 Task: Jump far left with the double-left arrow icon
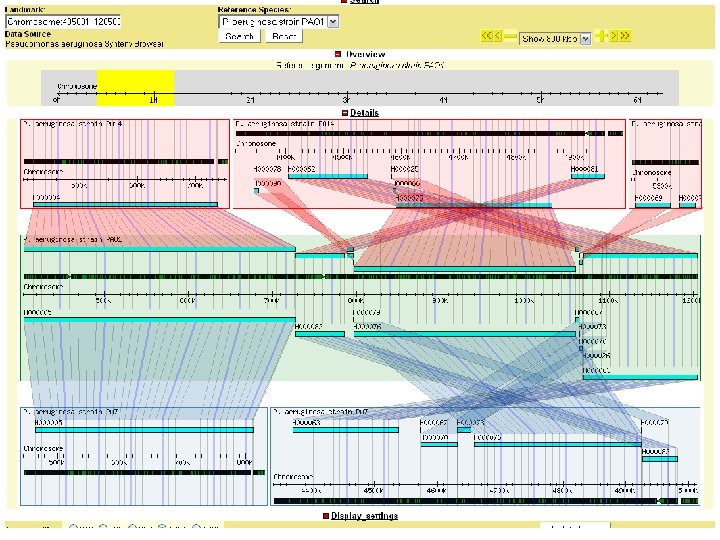click(x=486, y=36)
